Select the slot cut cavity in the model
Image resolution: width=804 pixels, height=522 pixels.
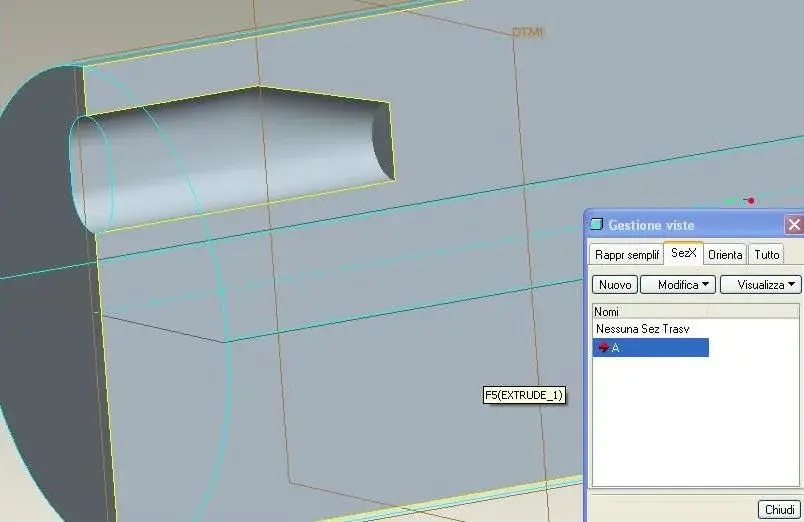click(x=231, y=159)
